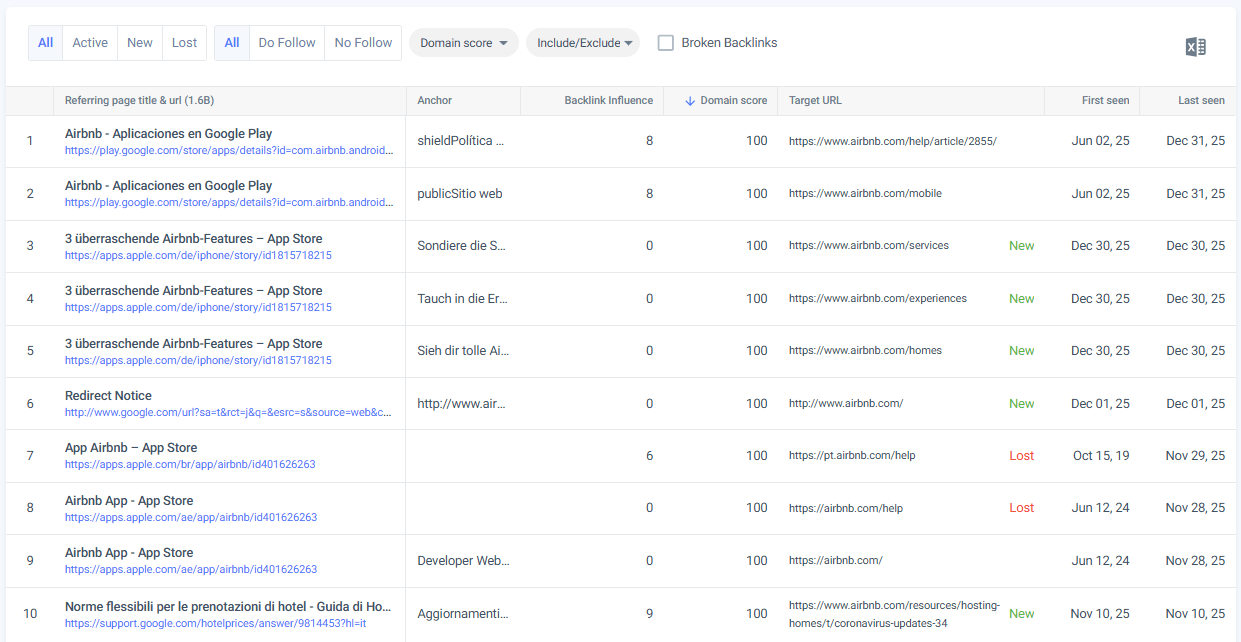Select the All follow-type filter
This screenshot has width=1241, height=642.
(x=232, y=43)
